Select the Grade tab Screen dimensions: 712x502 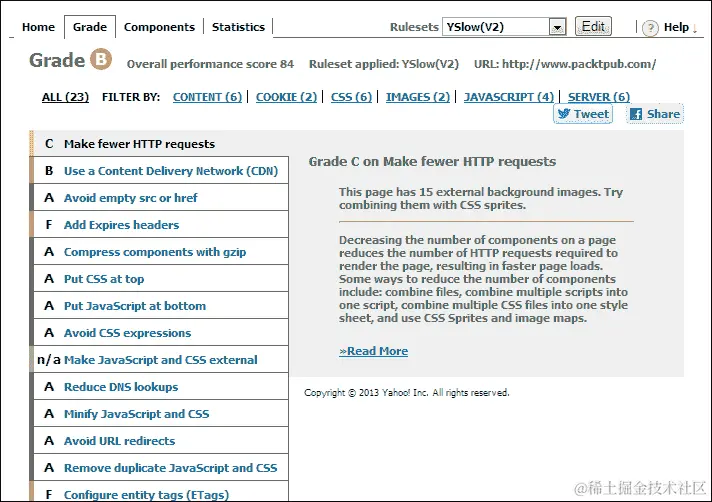click(x=90, y=27)
